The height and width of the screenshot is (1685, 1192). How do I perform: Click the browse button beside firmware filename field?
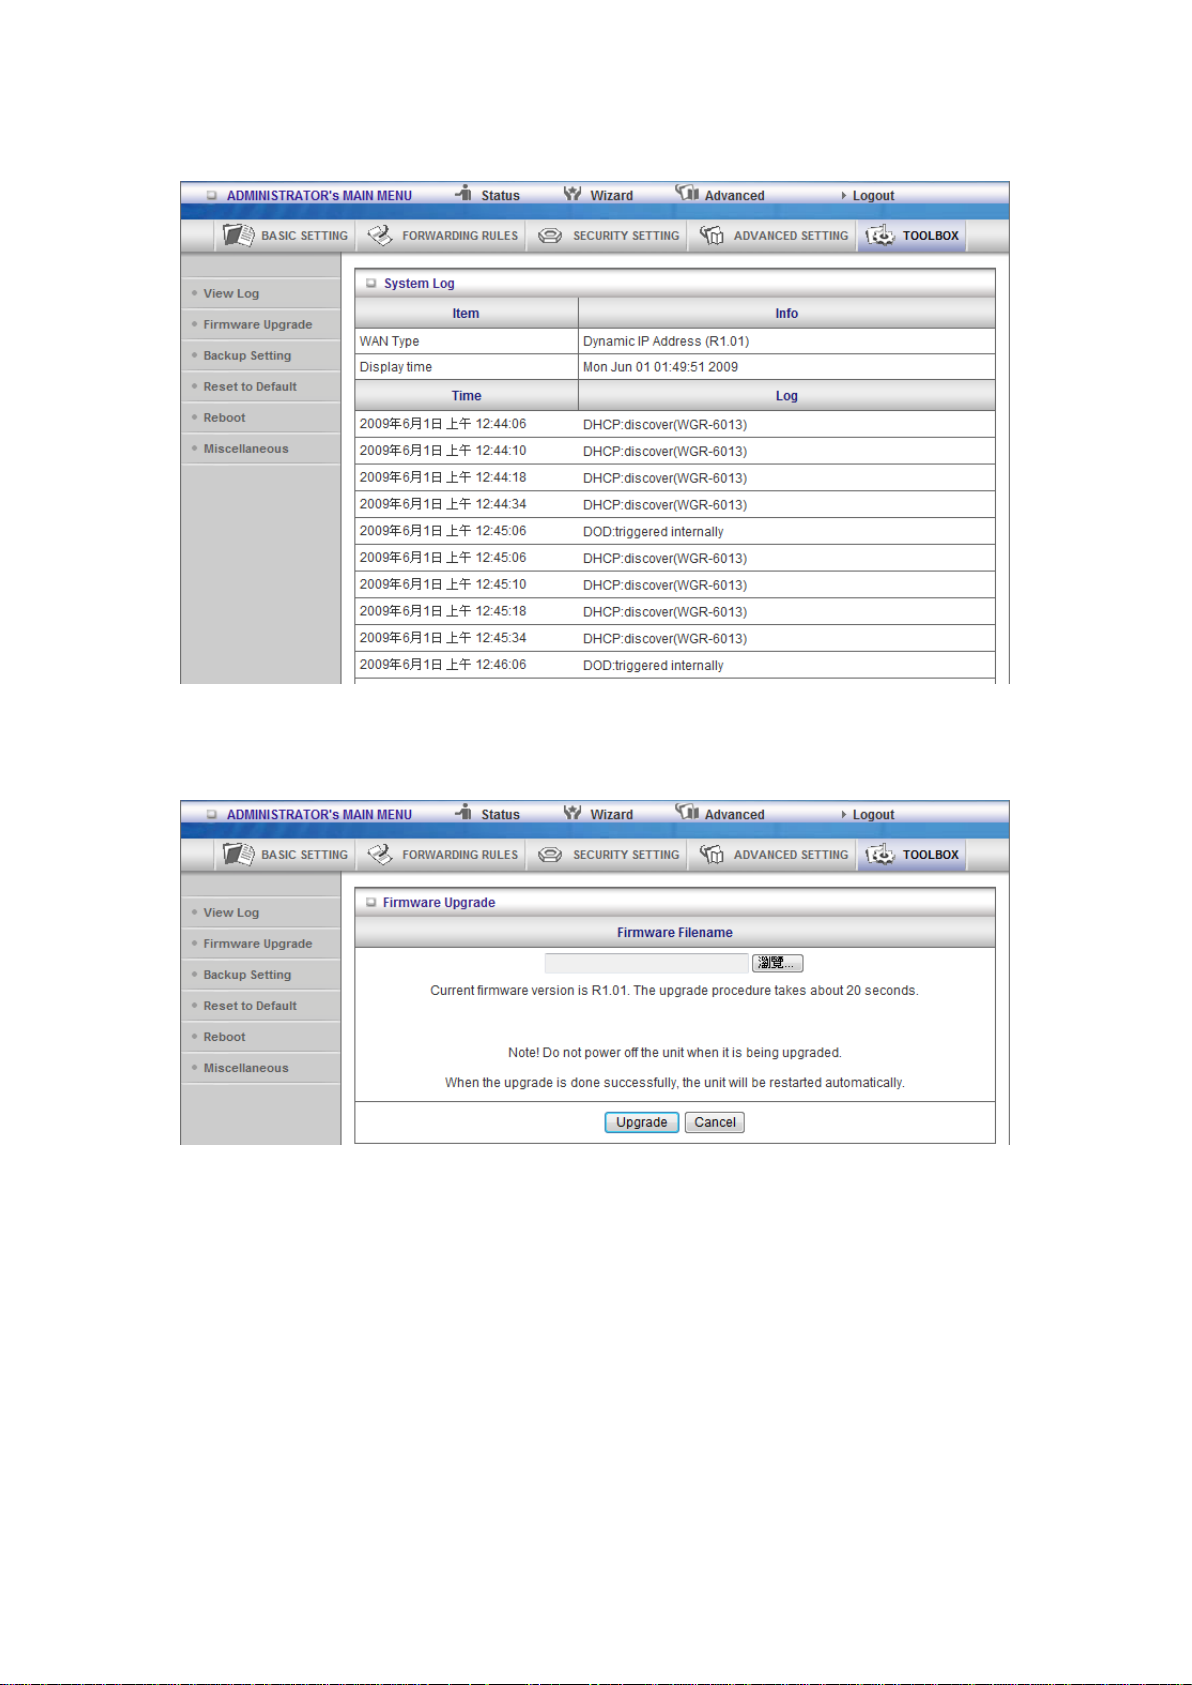click(x=777, y=963)
